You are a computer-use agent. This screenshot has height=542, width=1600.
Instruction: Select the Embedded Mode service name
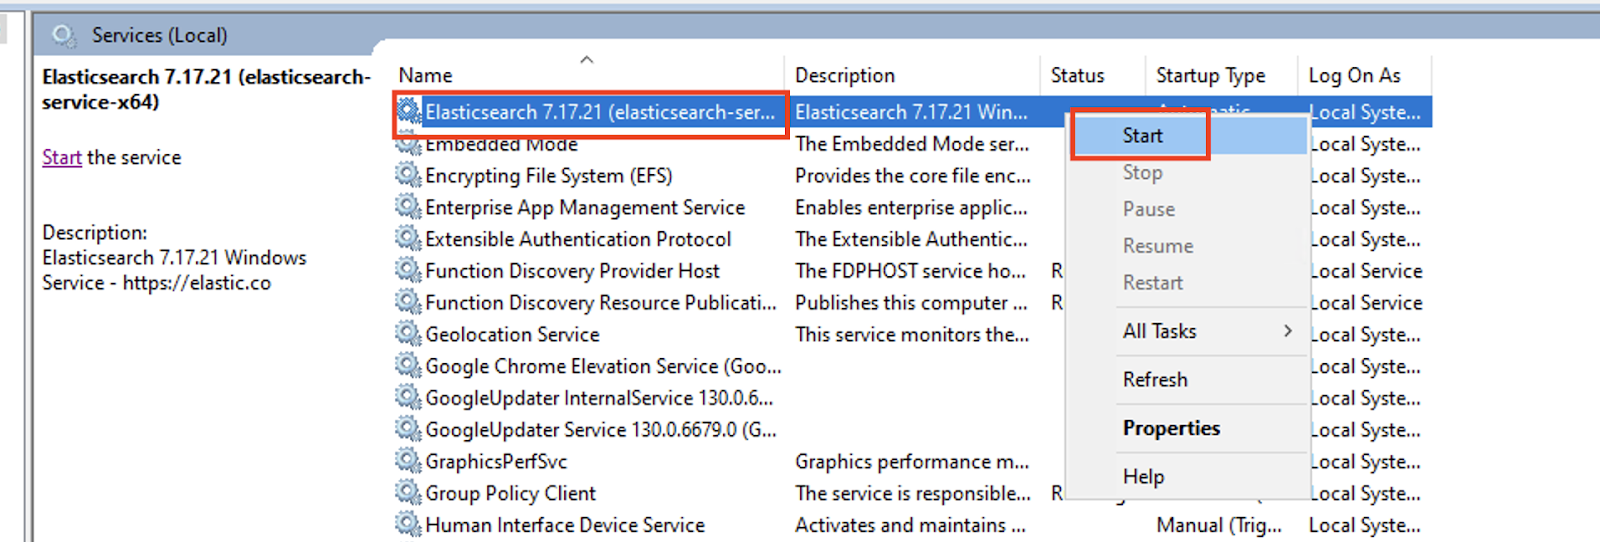tap(502, 145)
